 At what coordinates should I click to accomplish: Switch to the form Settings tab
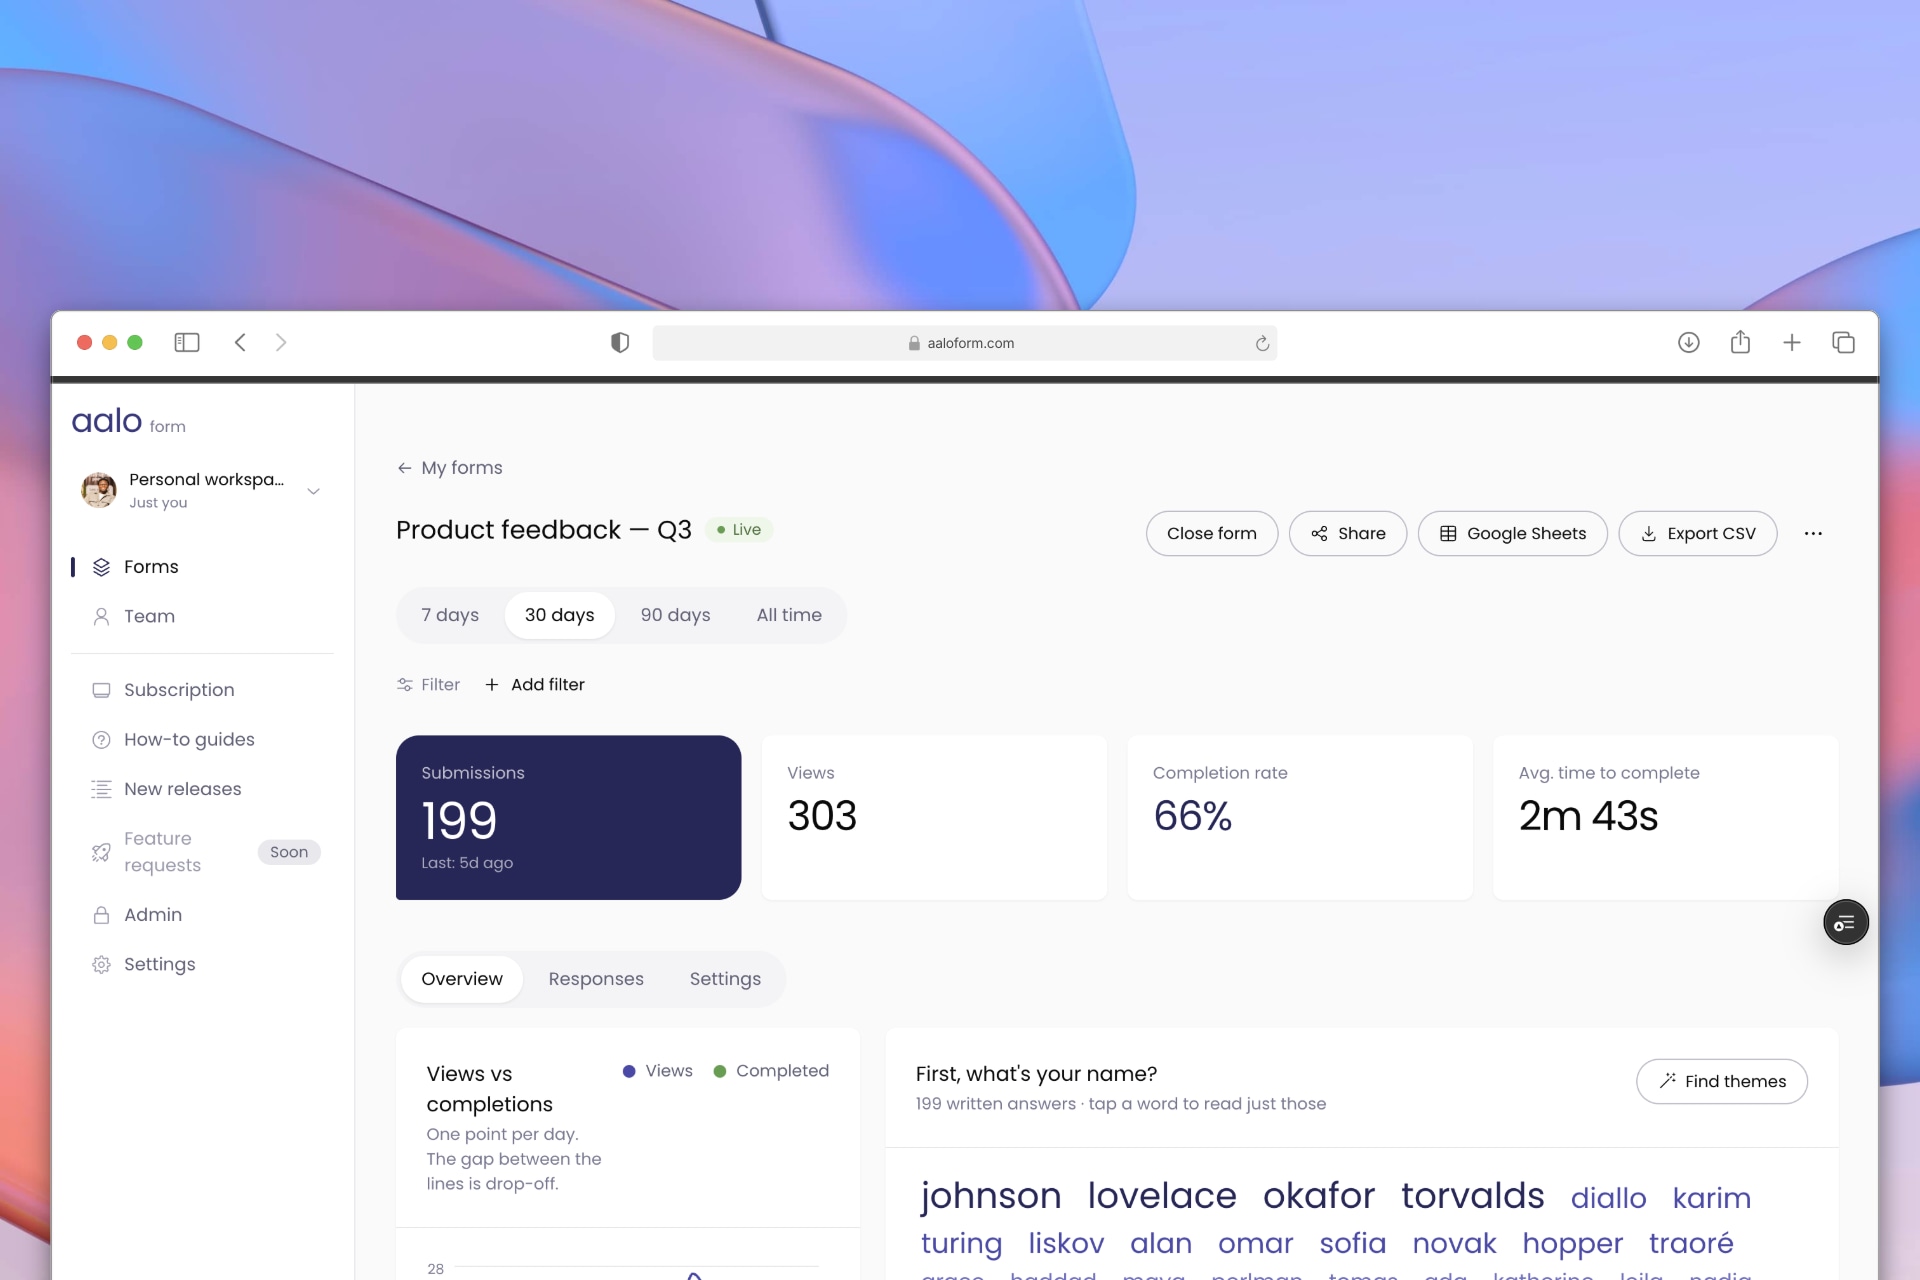click(725, 979)
